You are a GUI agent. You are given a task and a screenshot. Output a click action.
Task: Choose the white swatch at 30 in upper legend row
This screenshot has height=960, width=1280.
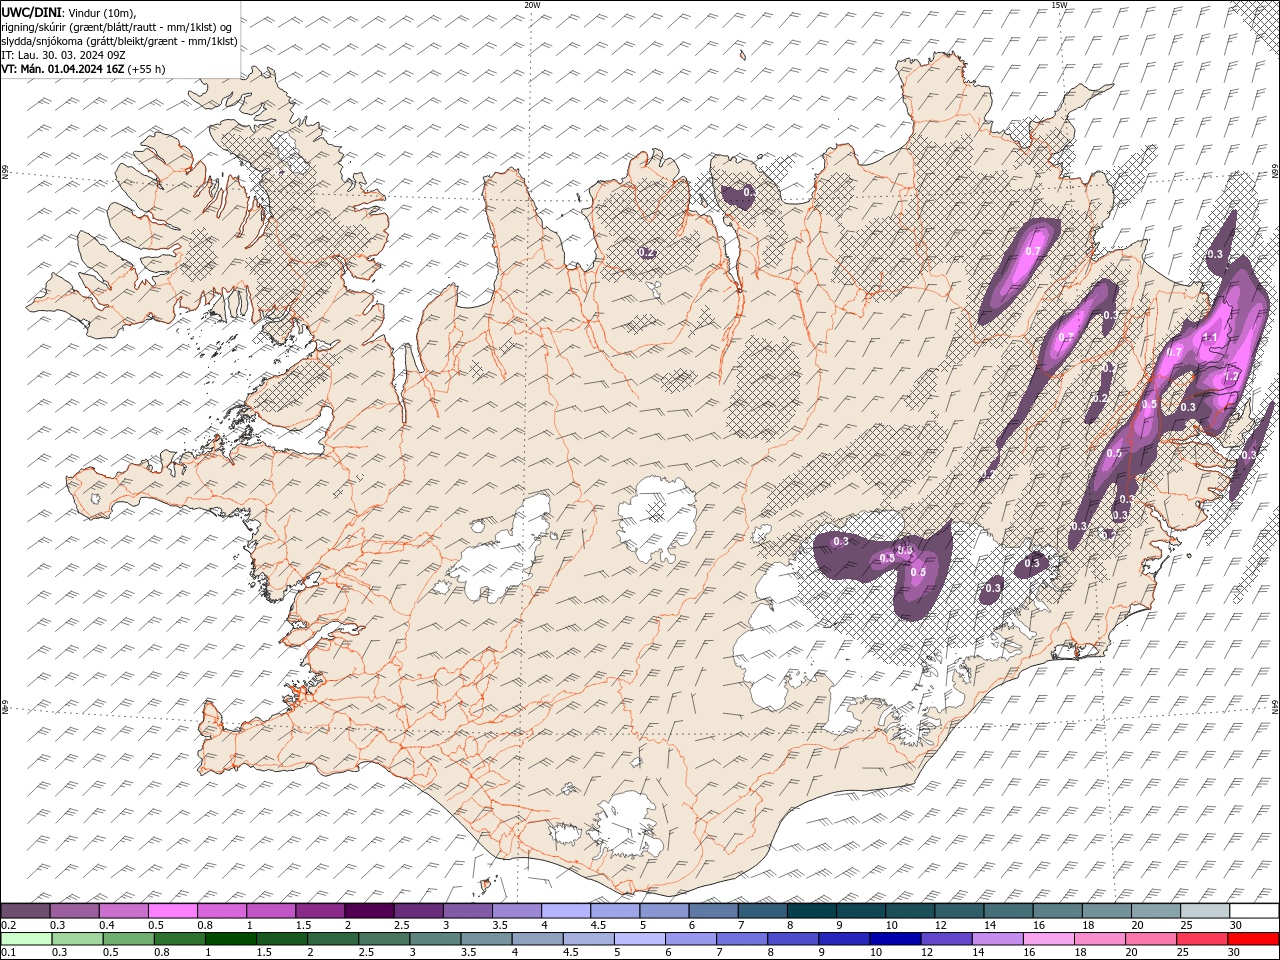pos(1254,910)
